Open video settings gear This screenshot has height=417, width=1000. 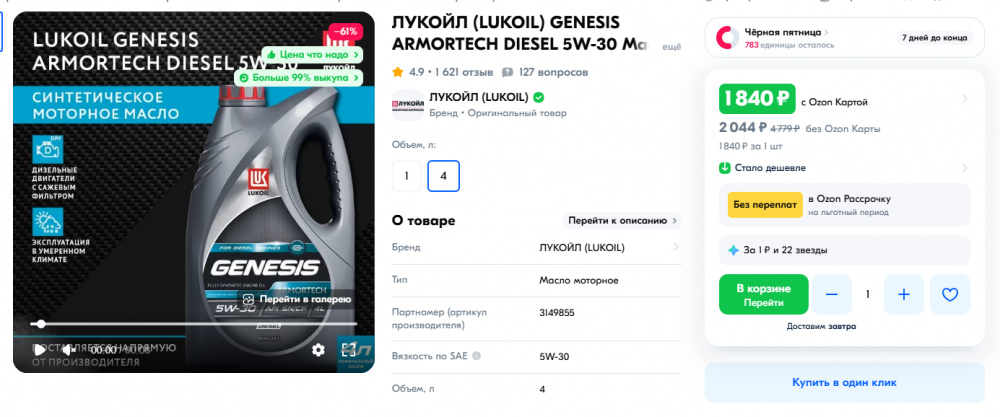click(318, 349)
